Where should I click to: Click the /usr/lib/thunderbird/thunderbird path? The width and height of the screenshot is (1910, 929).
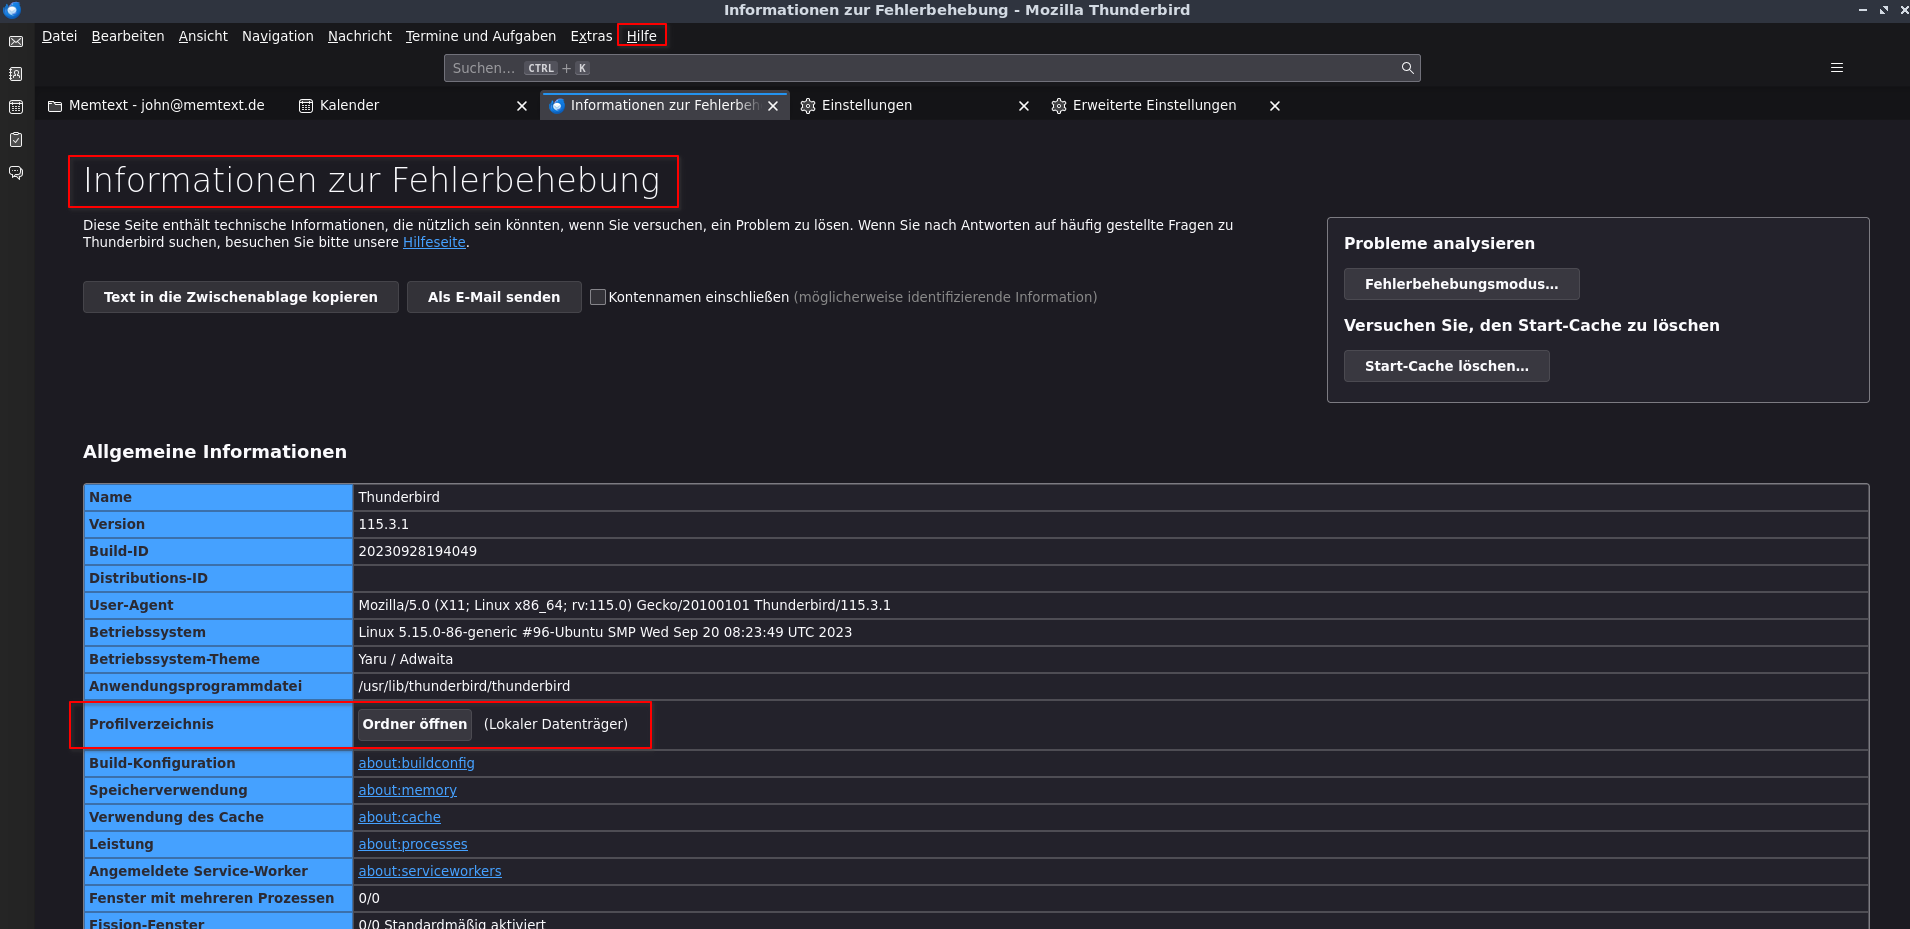[x=464, y=686]
